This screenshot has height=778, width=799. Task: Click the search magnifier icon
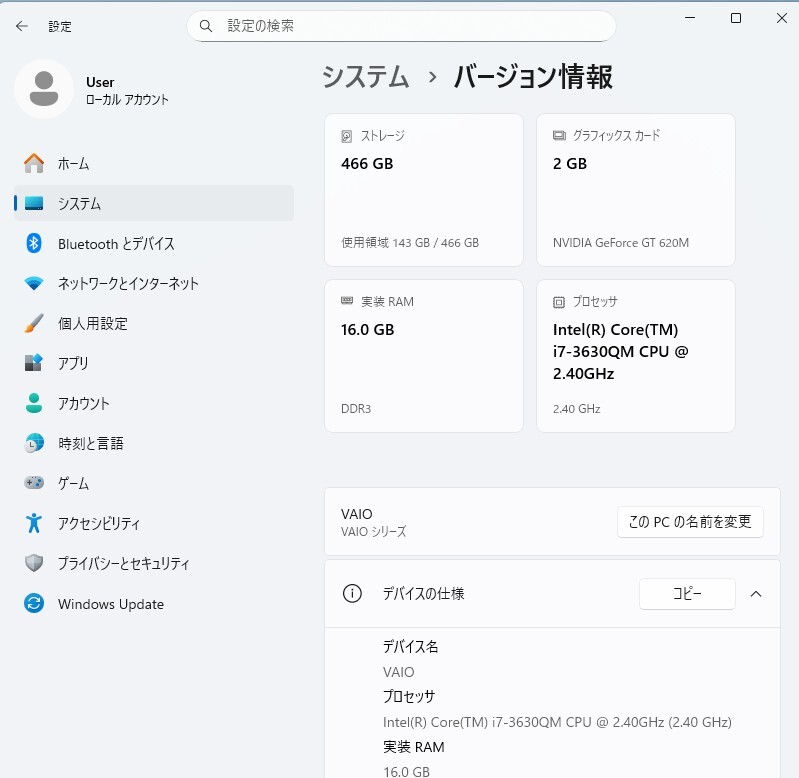205,26
